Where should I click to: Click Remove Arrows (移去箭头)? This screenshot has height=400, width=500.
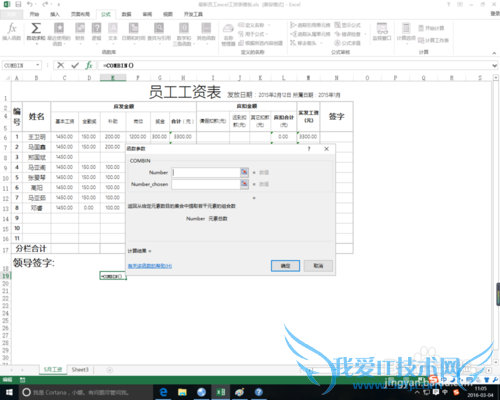(x=303, y=43)
